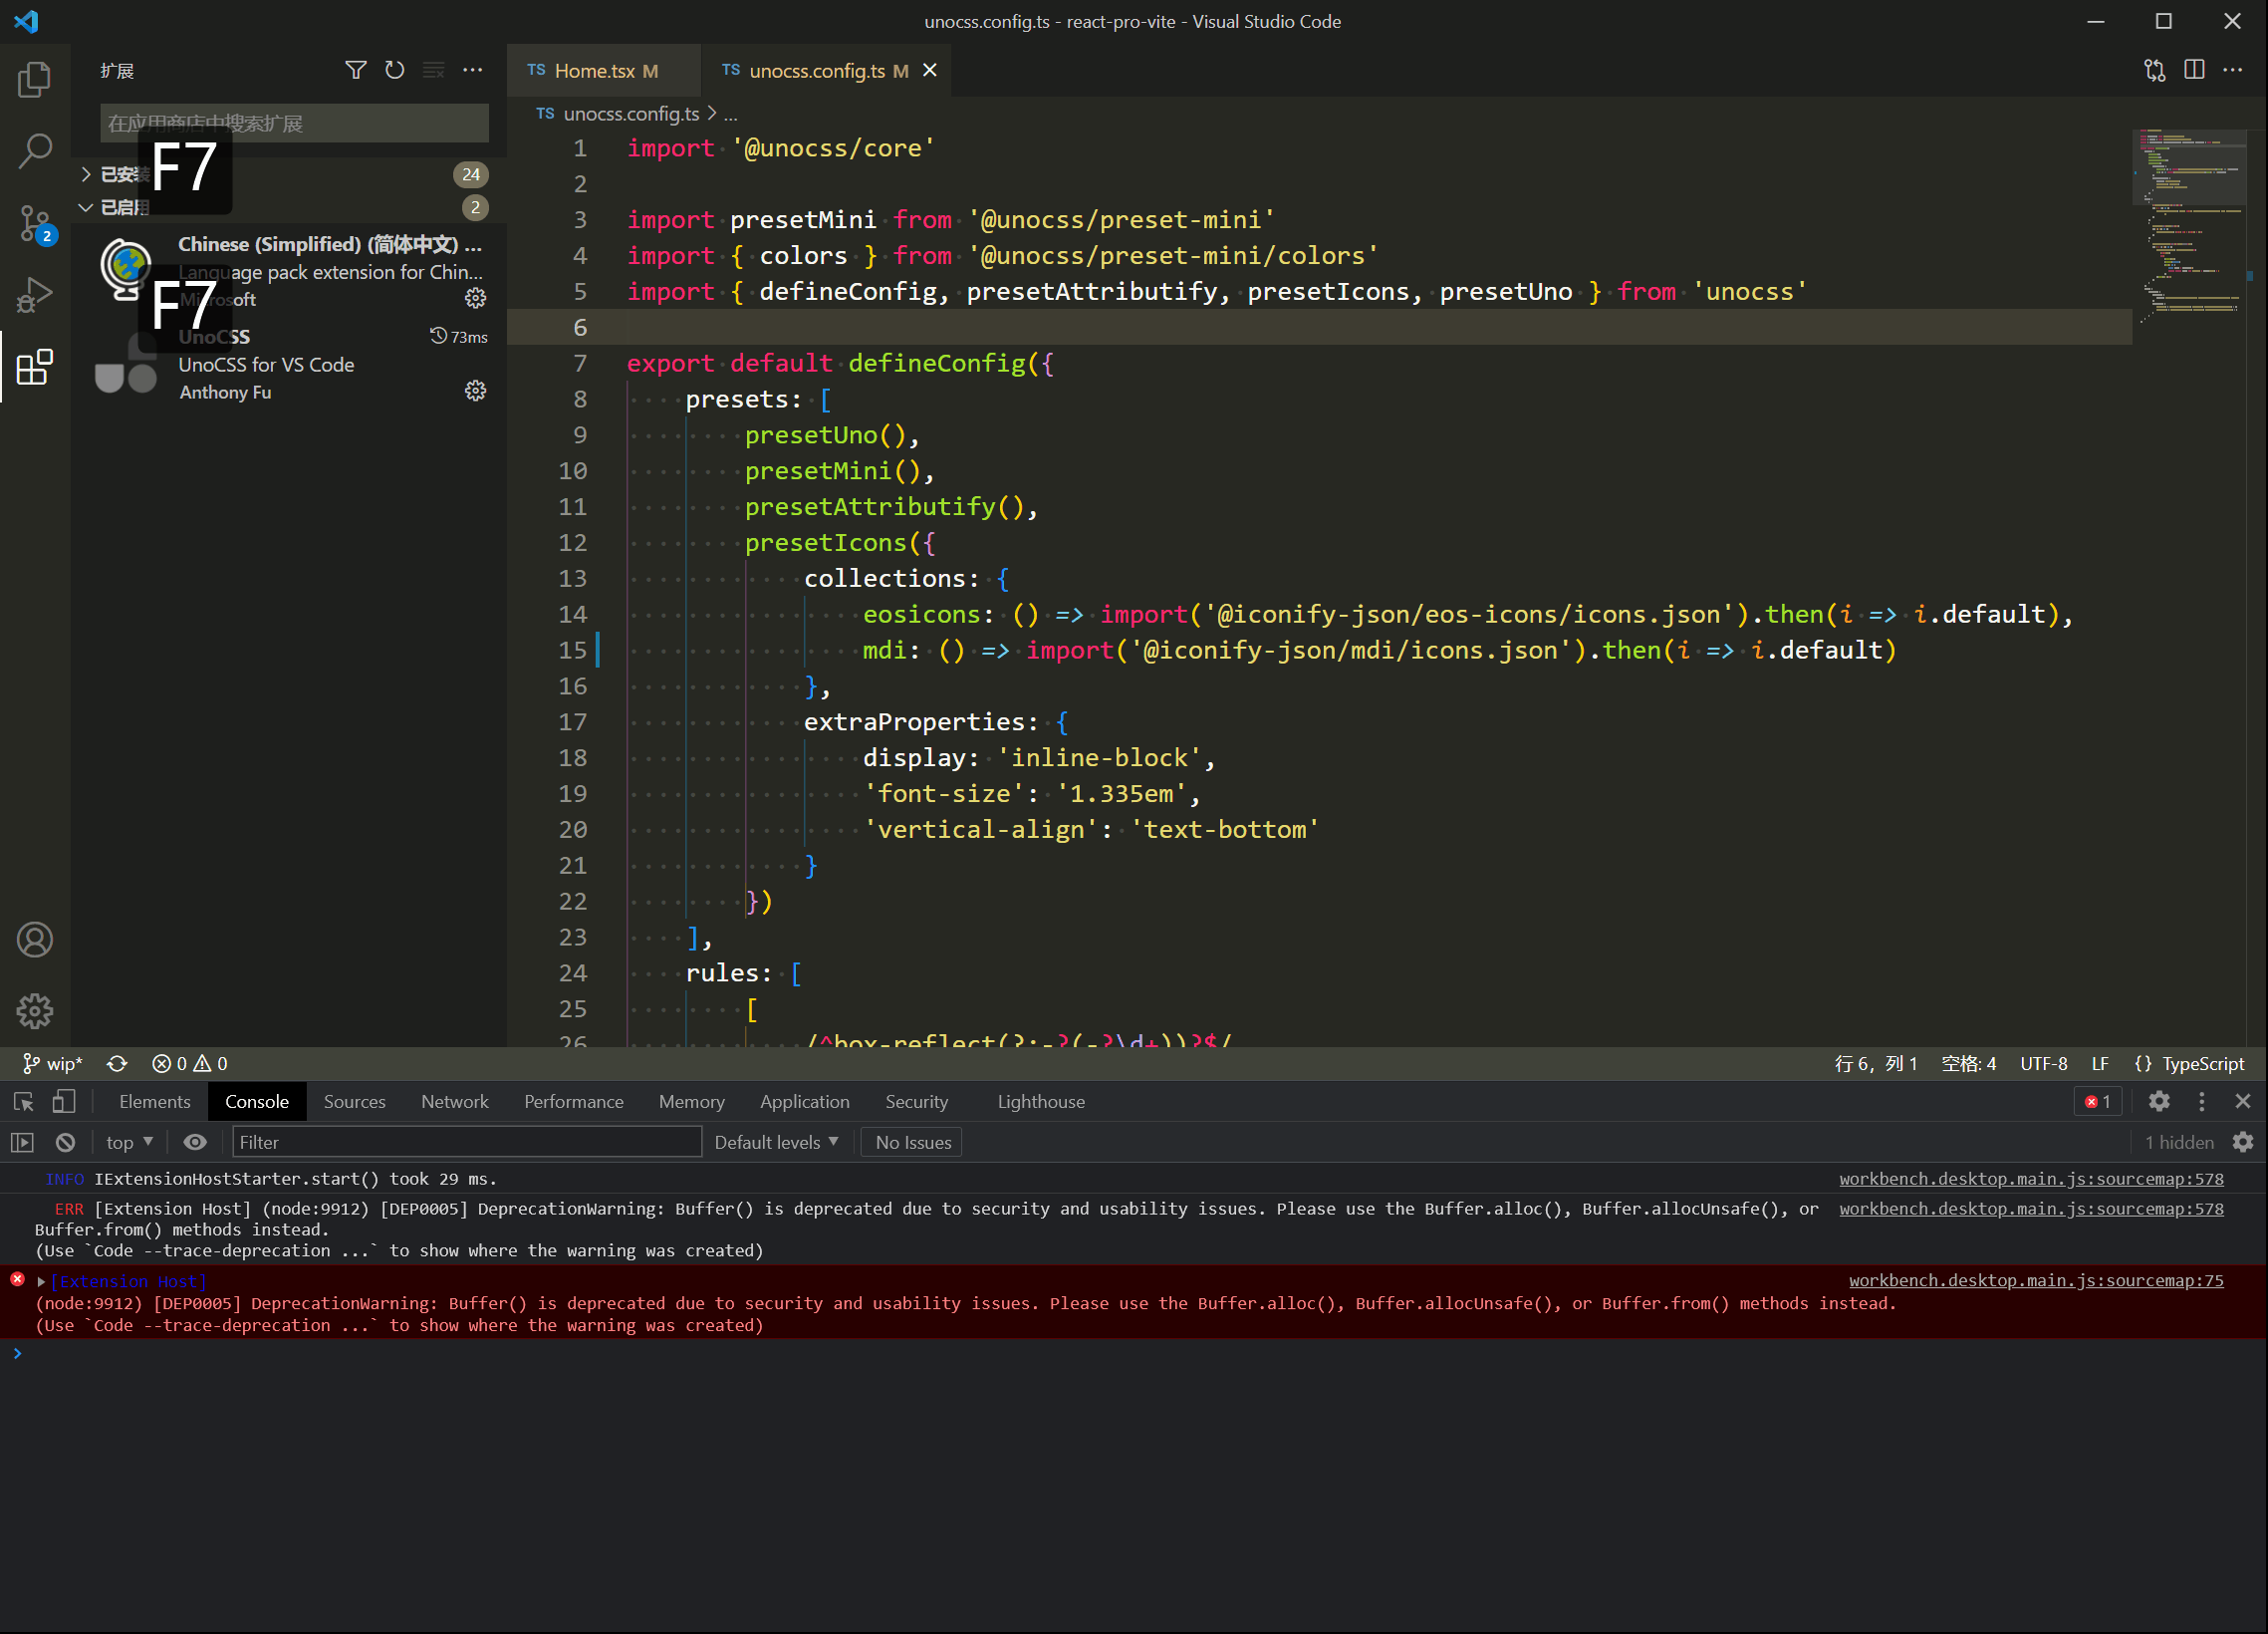Filter extensions using the funnel icon
This screenshot has width=2268, height=1634.
[355, 70]
